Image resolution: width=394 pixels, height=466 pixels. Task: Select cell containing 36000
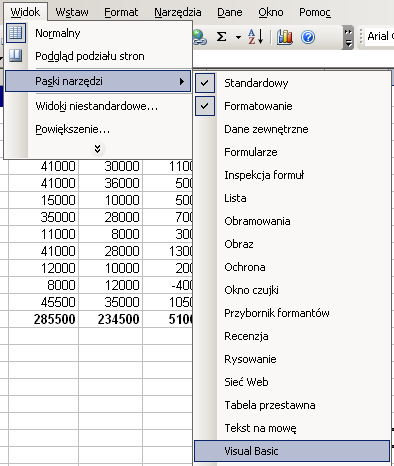[111, 183]
